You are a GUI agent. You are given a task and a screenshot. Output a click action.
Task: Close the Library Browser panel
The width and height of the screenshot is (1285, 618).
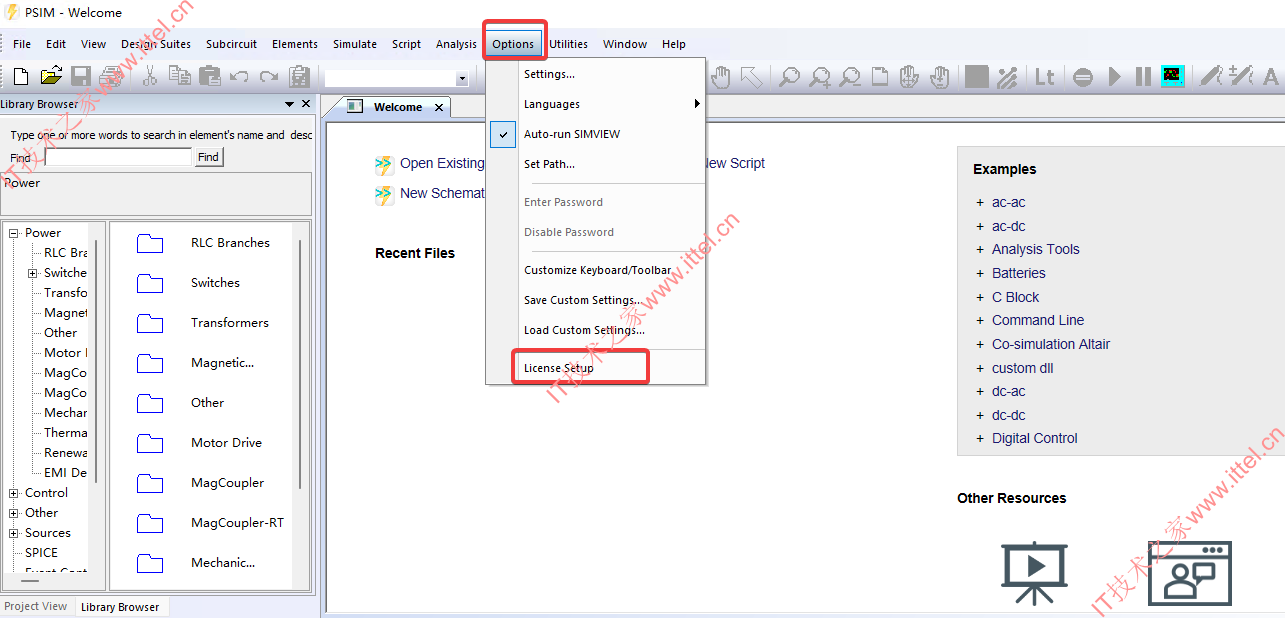tap(306, 104)
